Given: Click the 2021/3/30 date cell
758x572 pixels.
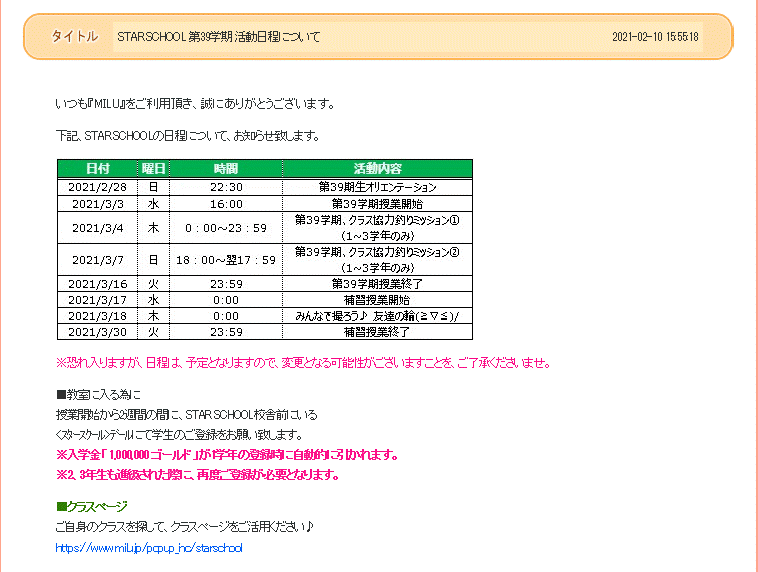Looking at the screenshot, I should click(x=98, y=332).
